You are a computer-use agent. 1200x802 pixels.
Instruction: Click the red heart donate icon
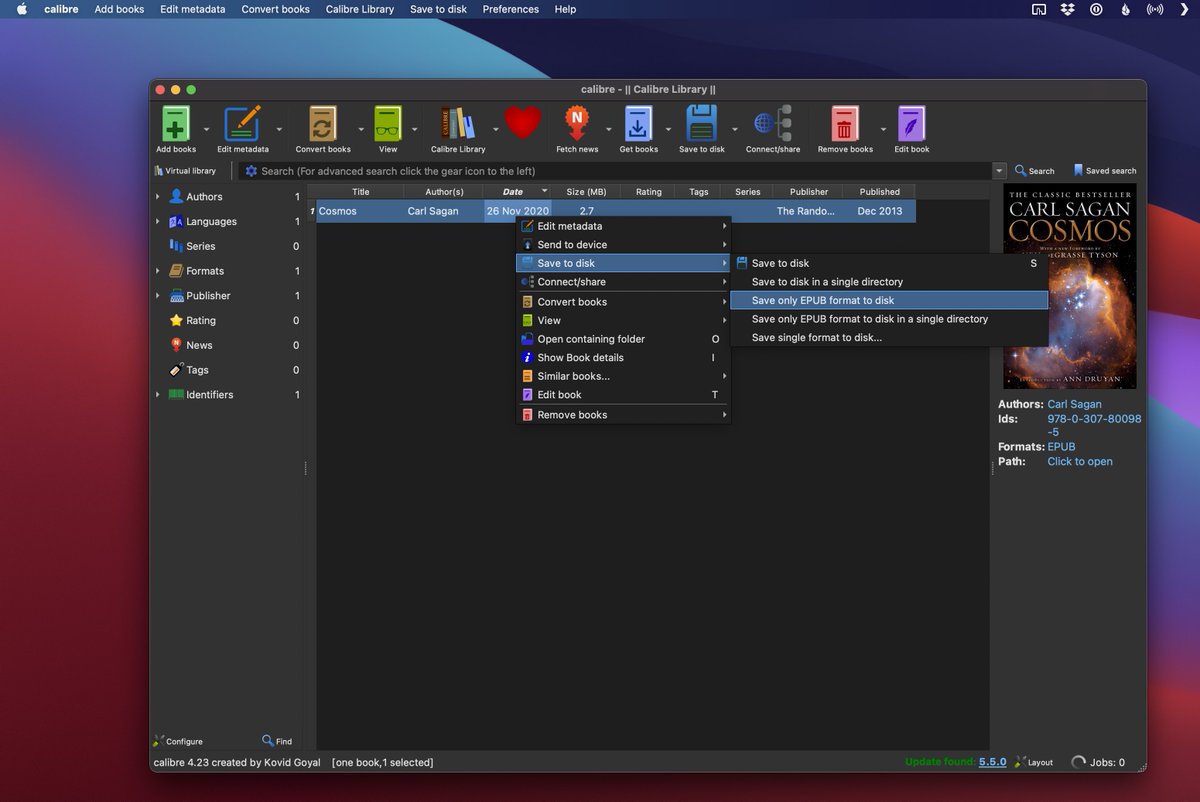pos(522,123)
